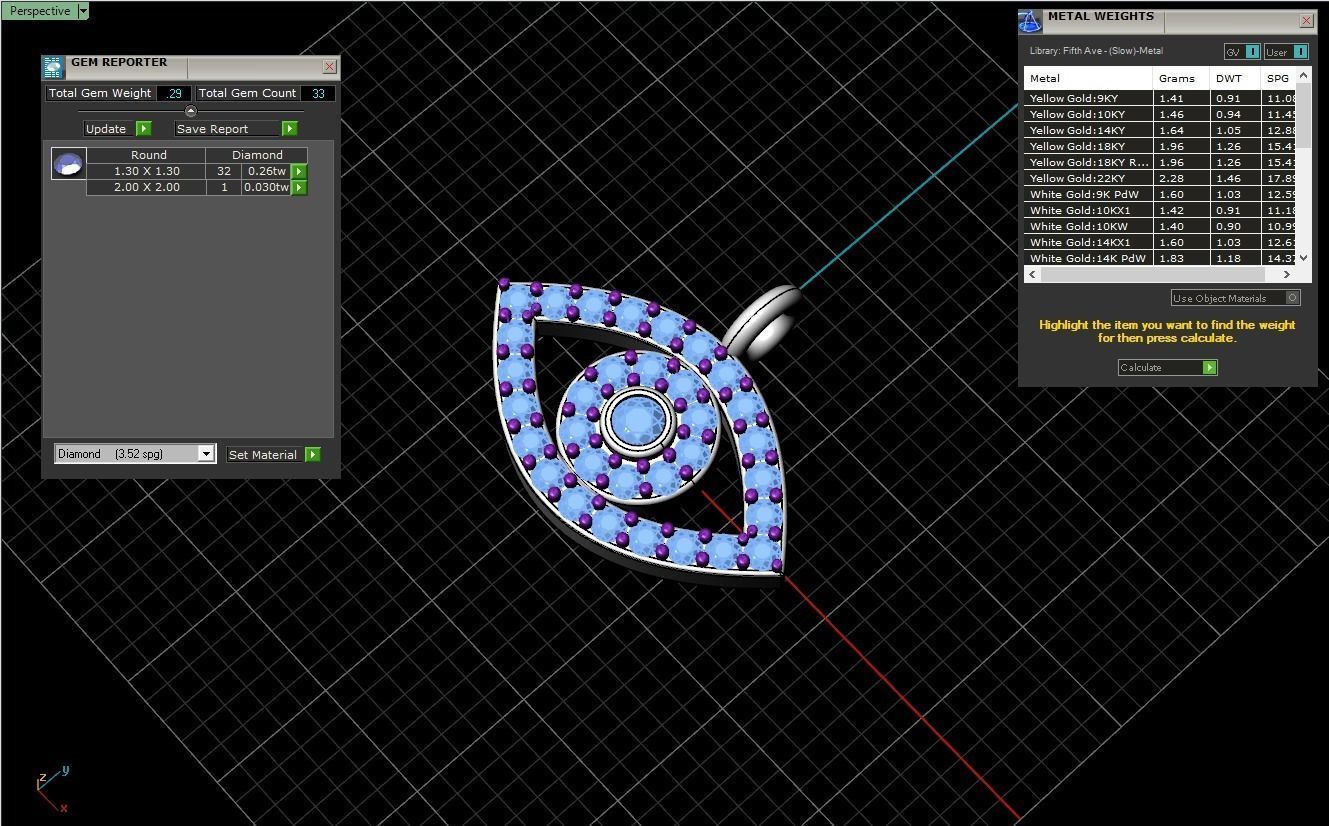Click the Metal column header
1329x826 pixels.
pyautogui.click(x=1088, y=78)
